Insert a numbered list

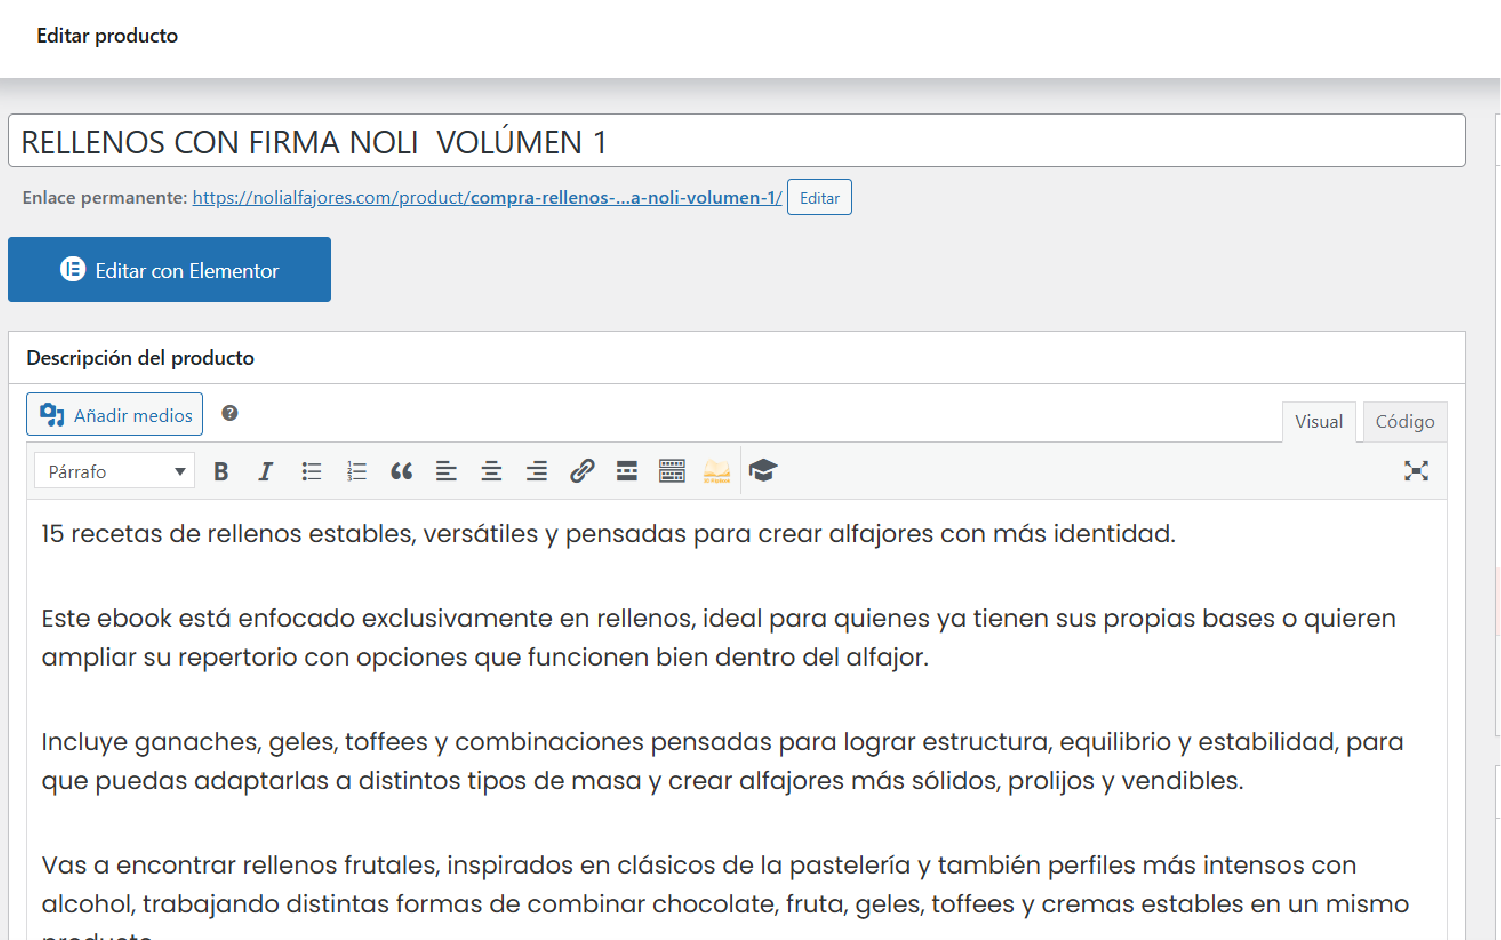(x=357, y=471)
